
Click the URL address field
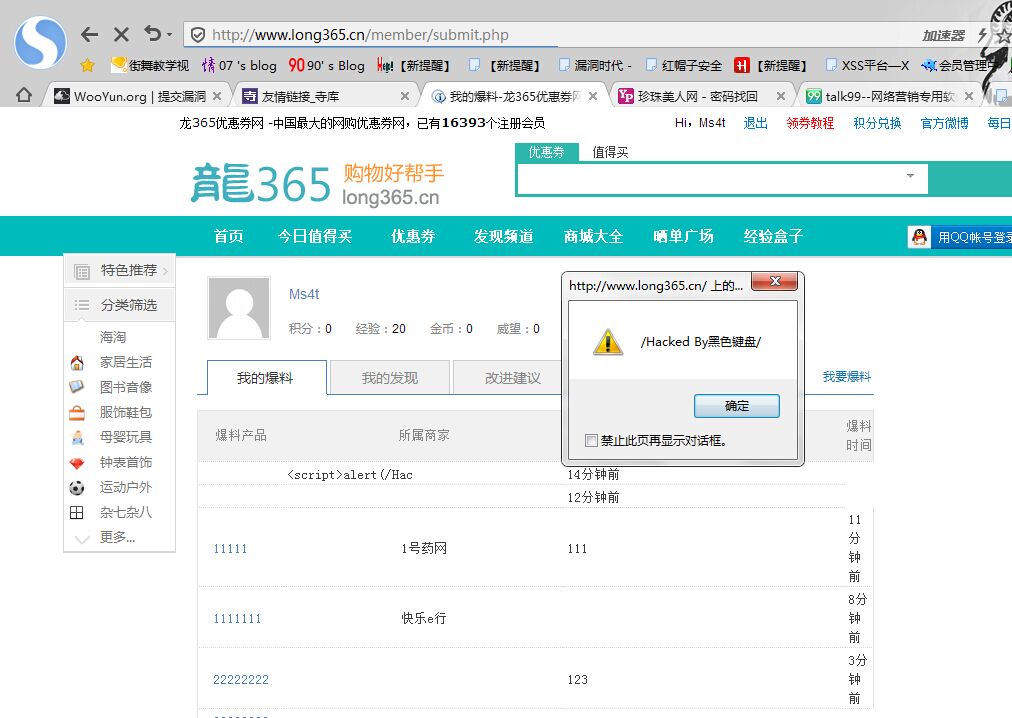[562, 35]
